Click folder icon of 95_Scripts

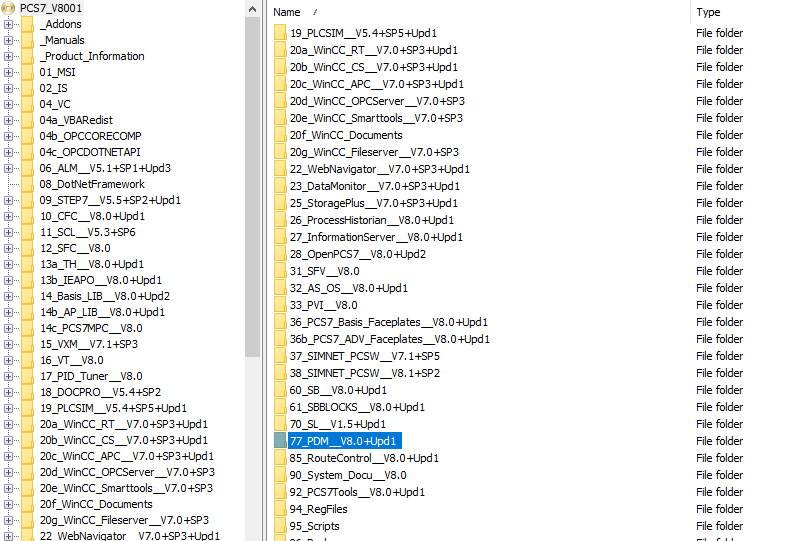coord(280,526)
